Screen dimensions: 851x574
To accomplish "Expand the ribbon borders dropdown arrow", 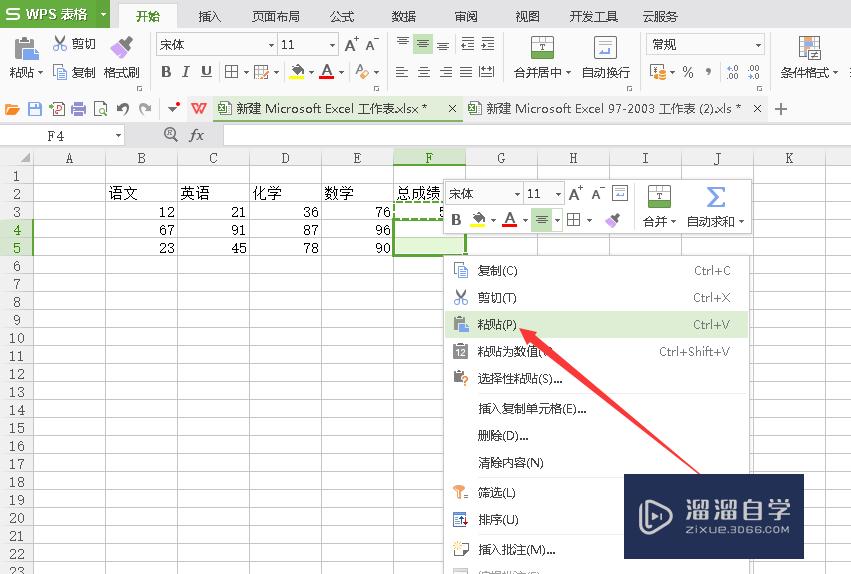I will [246, 72].
